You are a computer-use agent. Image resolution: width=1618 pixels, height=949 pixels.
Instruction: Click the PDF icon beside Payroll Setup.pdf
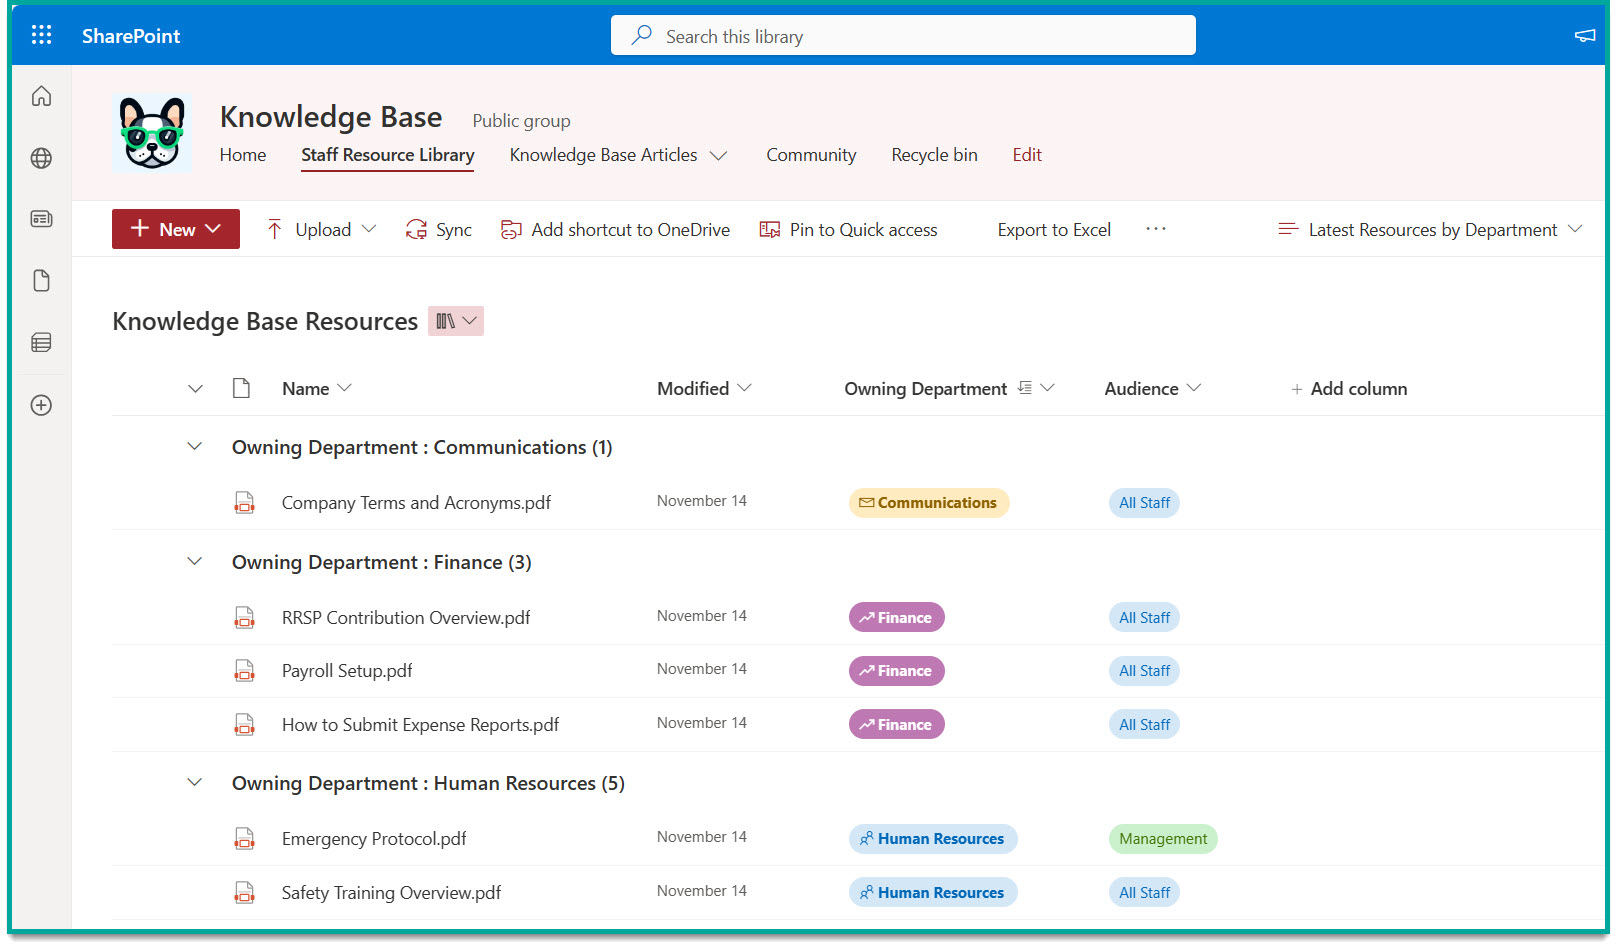click(x=244, y=670)
